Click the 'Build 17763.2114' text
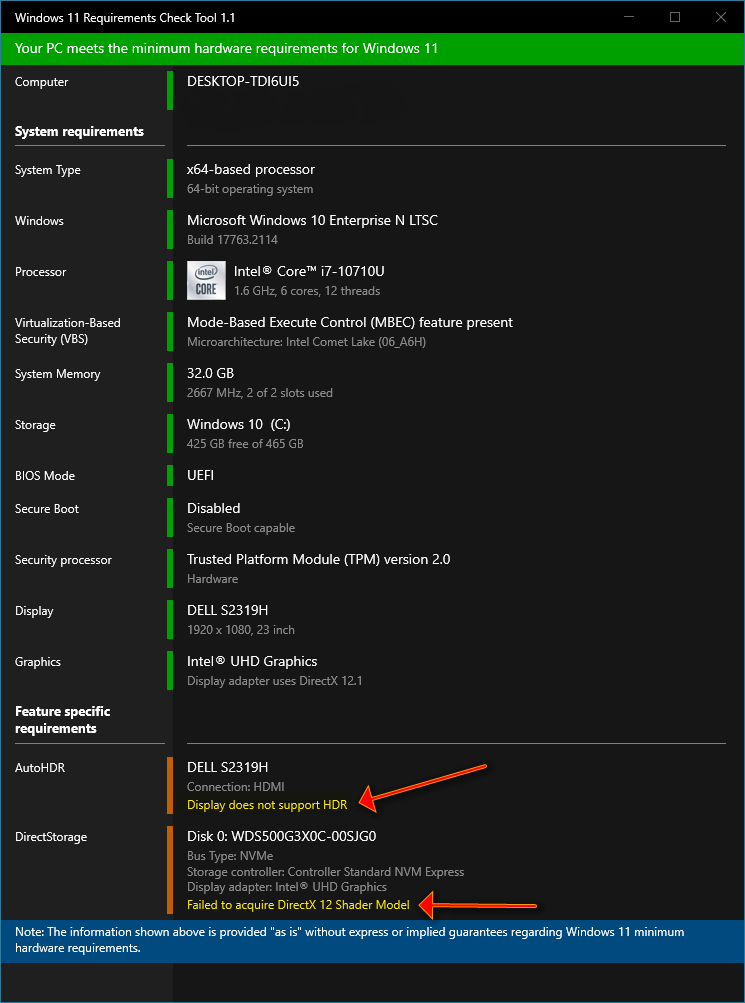Screen dimensions: 745x1003 232,241
